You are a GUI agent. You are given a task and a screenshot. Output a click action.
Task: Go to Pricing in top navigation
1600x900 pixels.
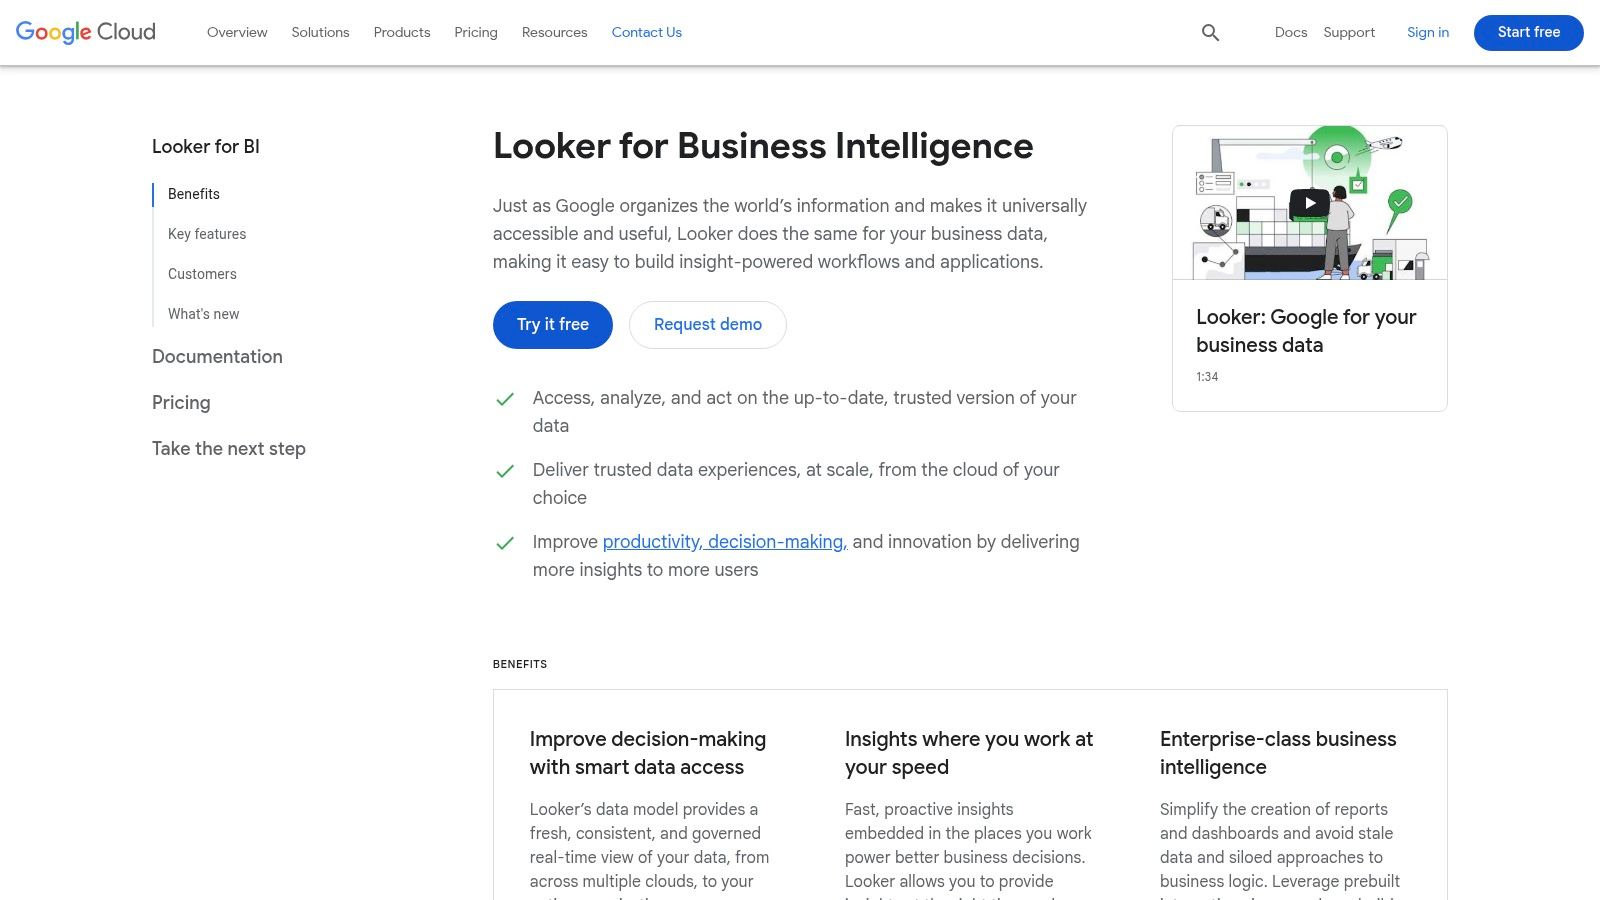(x=476, y=32)
